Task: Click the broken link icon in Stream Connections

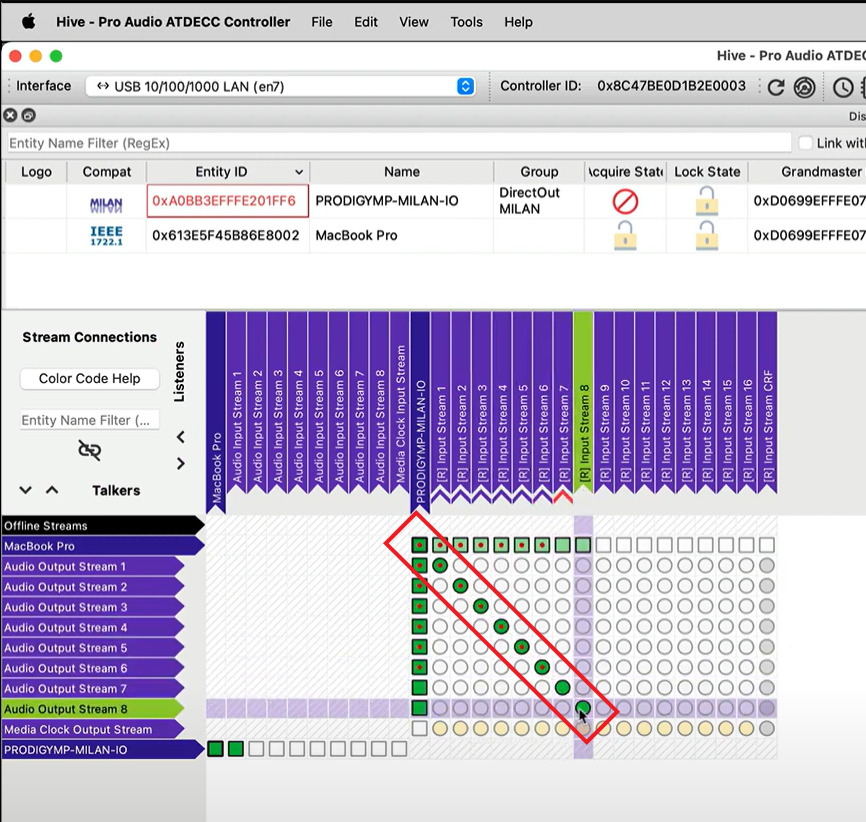Action: 89,450
